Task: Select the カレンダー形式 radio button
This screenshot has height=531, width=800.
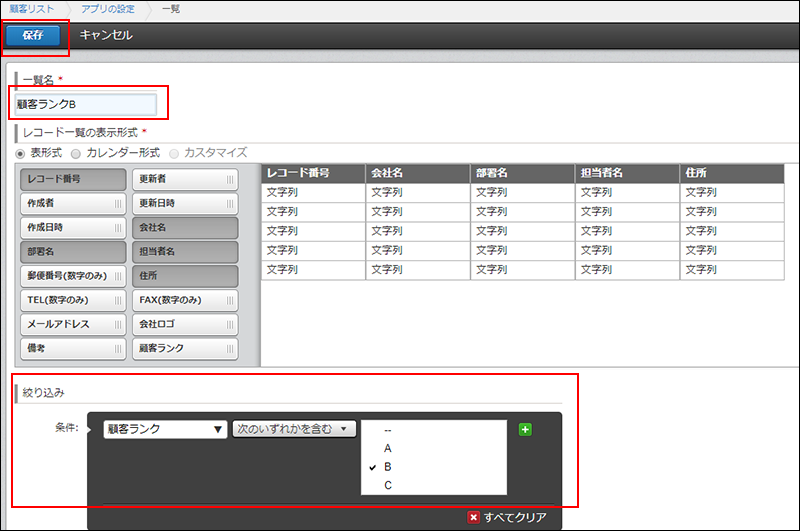Action: pyautogui.click(x=78, y=153)
